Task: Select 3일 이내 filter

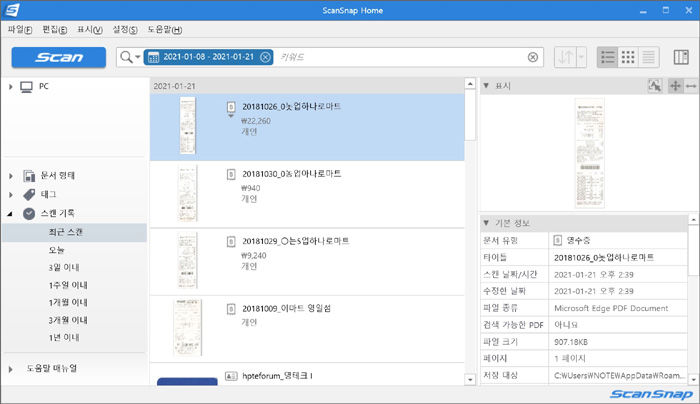Action: click(64, 267)
